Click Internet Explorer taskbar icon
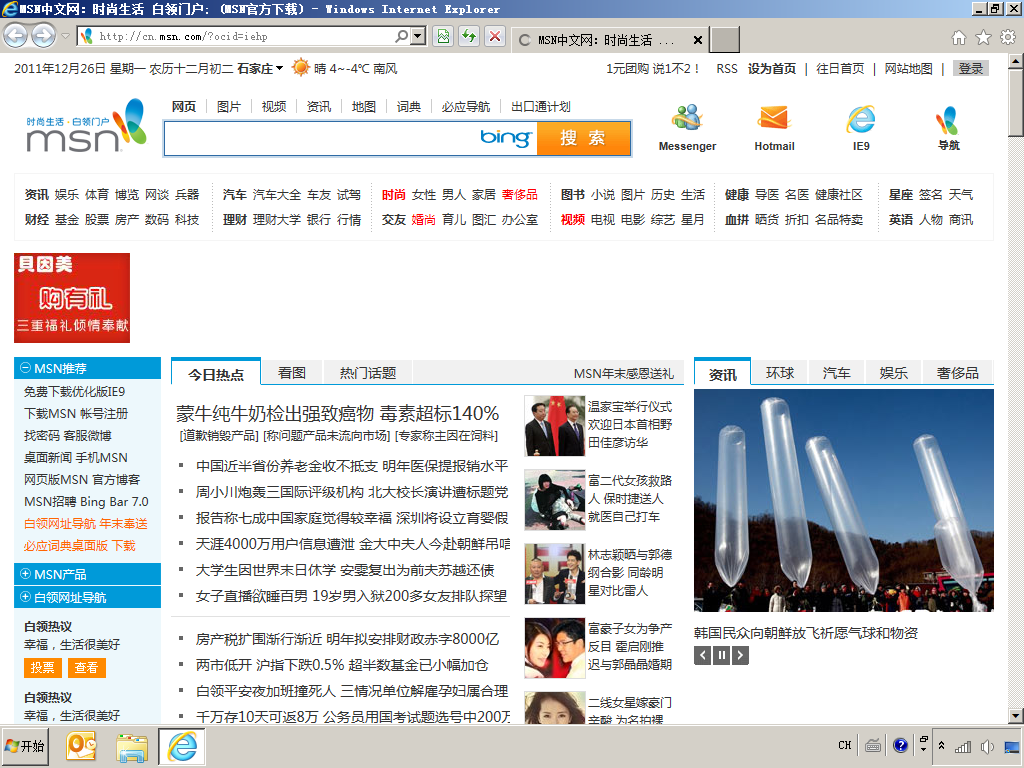The width and height of the screenshot is (1024, 768). pyautogui.click(x=182, y=746)
